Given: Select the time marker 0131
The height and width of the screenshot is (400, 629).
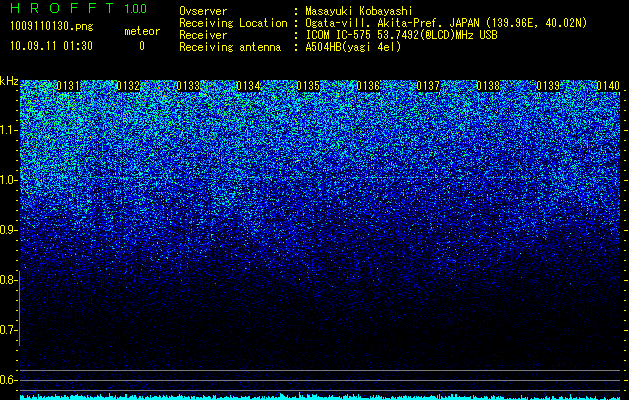Looking at the screenshot, I should pyautogui.click(x=68, y=86).
